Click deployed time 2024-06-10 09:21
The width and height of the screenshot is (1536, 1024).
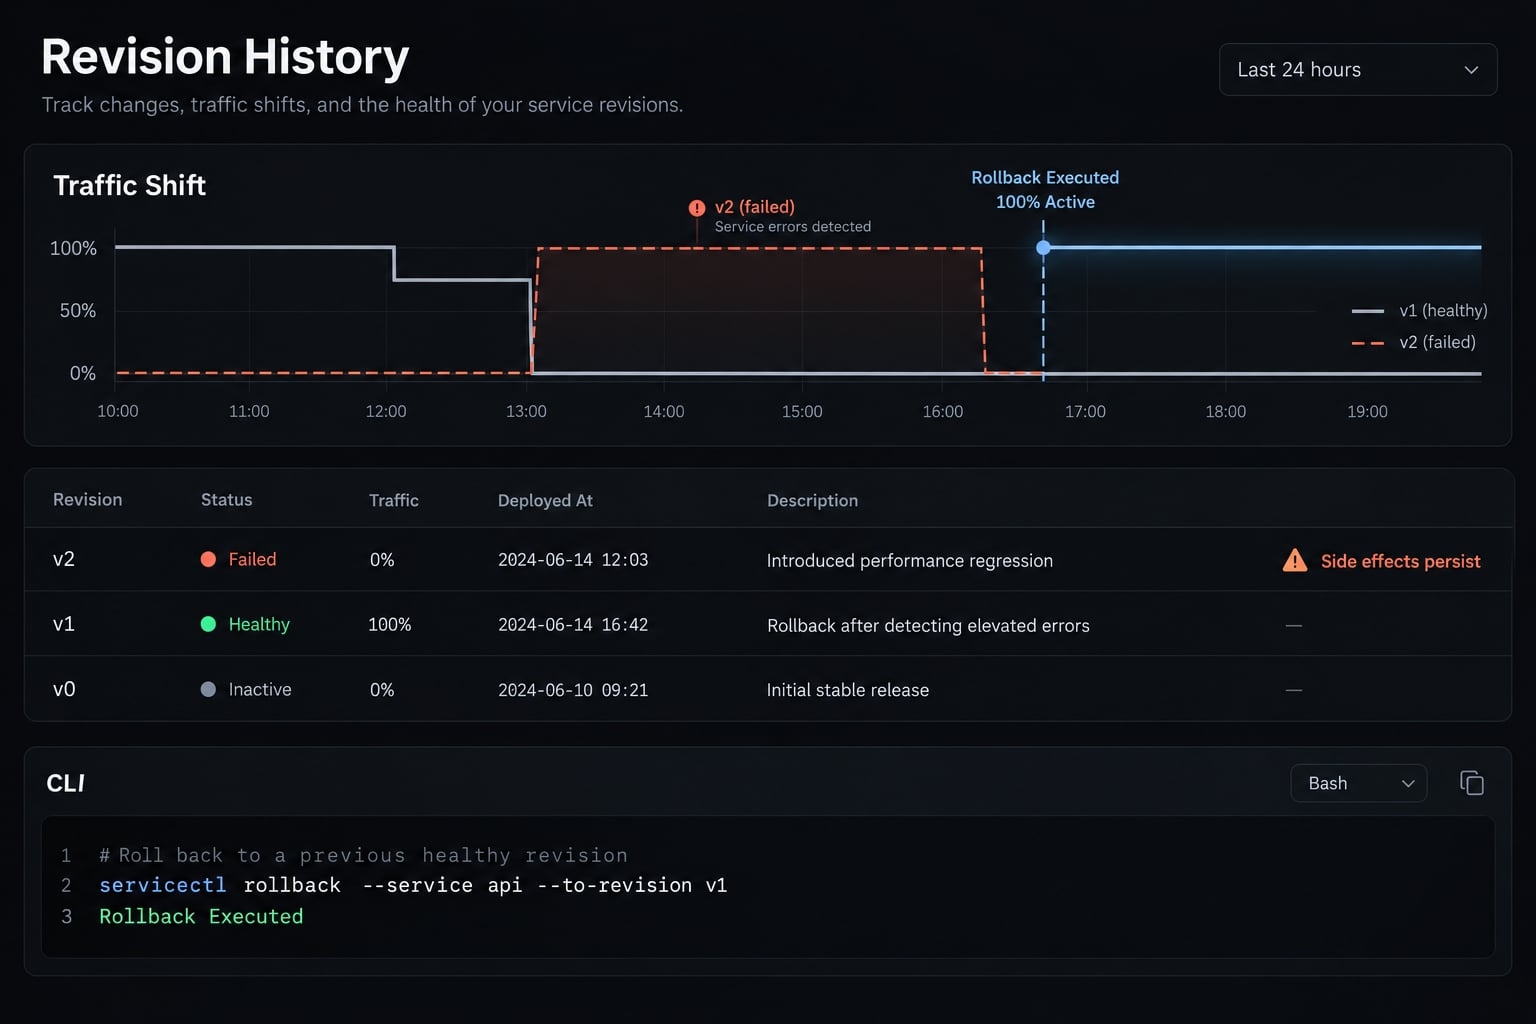click(x=573, y=690)
